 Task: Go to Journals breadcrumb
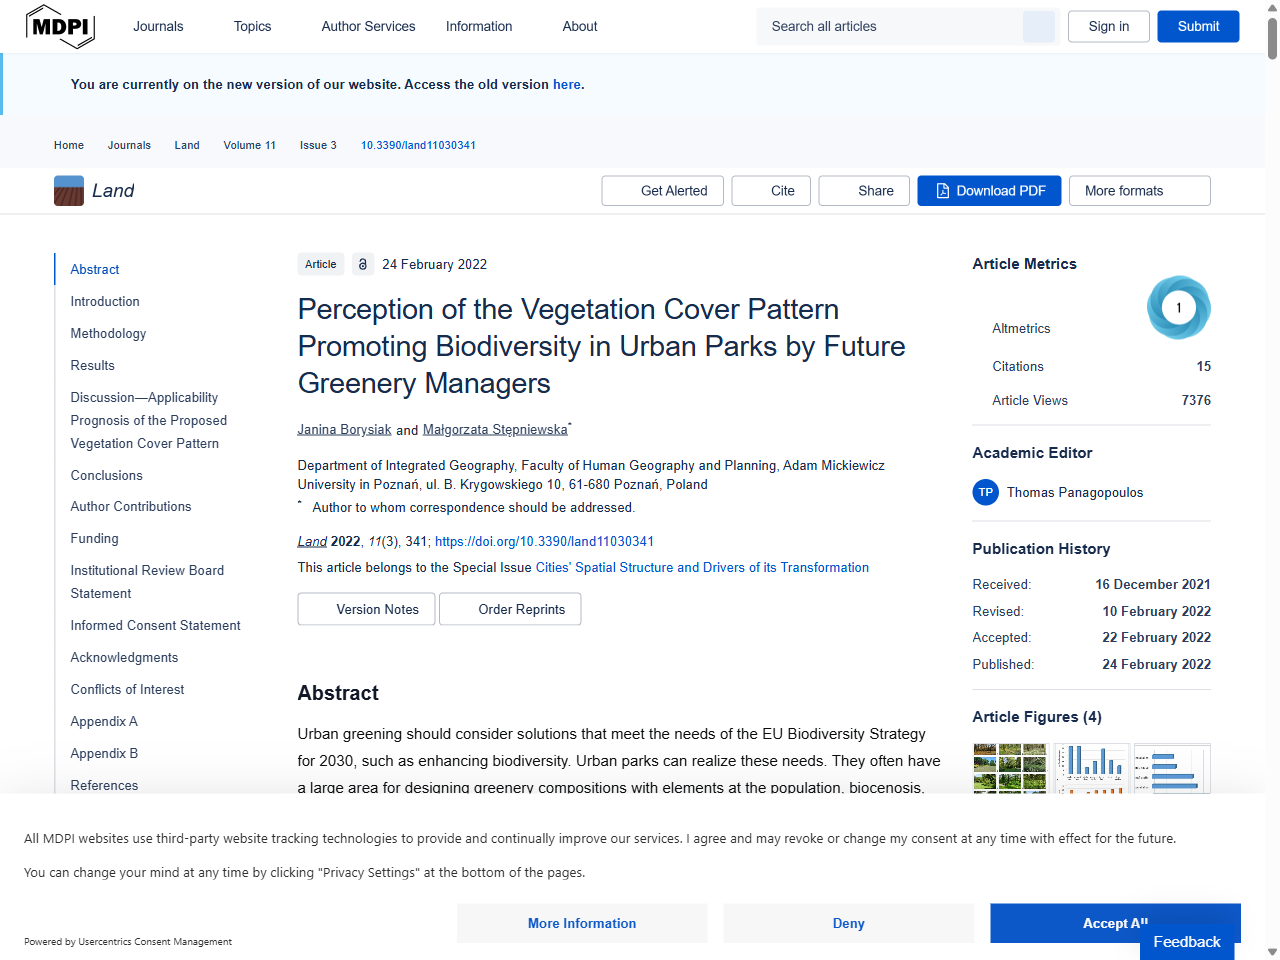pyautogui.click(x=129, y=145)
